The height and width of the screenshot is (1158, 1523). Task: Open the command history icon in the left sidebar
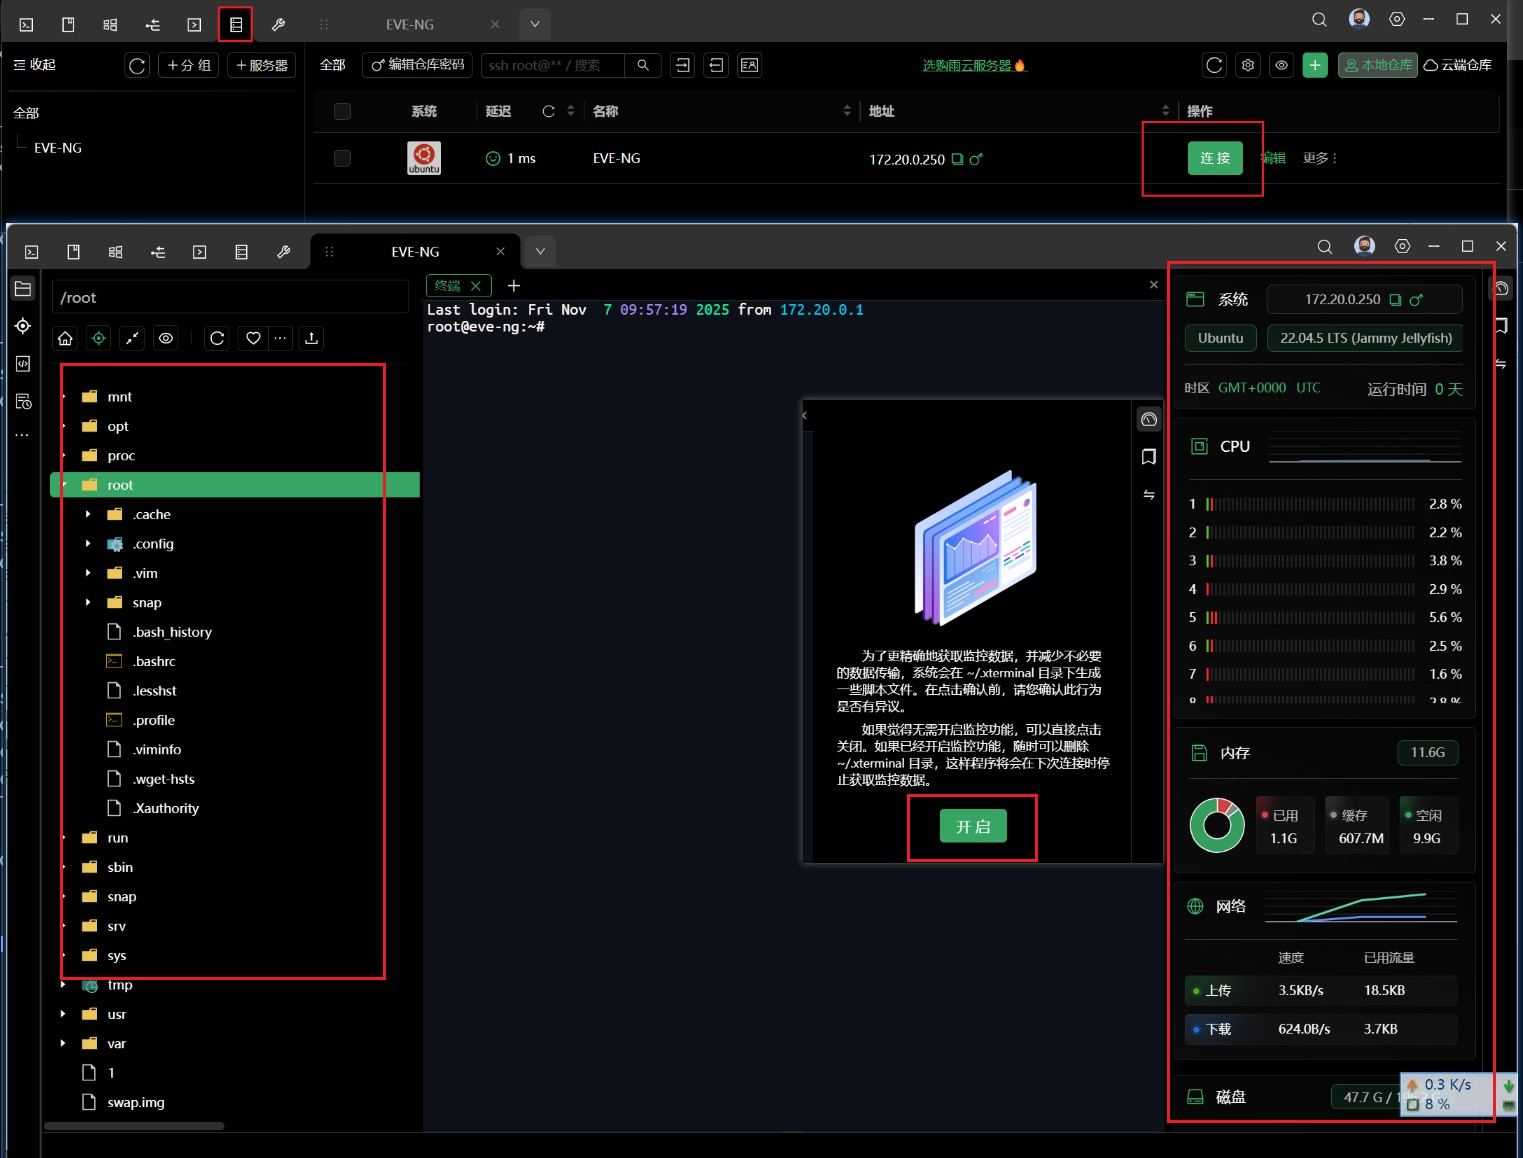point(23,401)
